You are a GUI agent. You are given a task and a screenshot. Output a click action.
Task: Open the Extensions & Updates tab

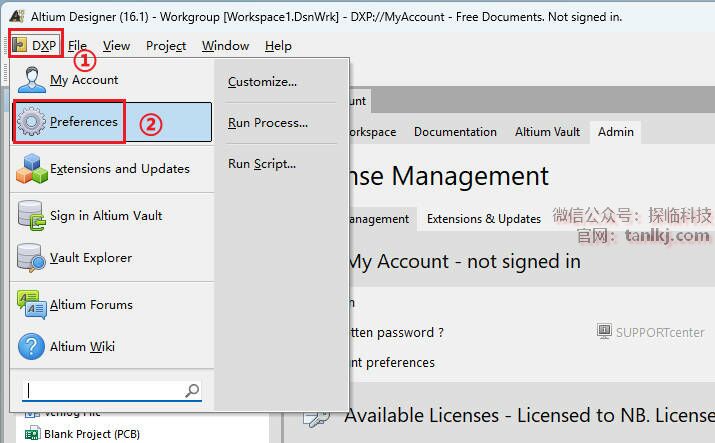(484, 219)
